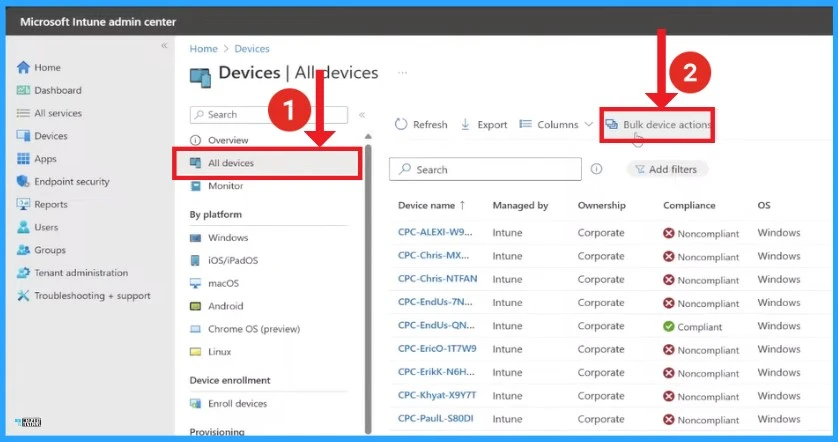This screenshot has height=442, width=838.
Task: Click the Users person icon
Action: (x=23, y=227)
